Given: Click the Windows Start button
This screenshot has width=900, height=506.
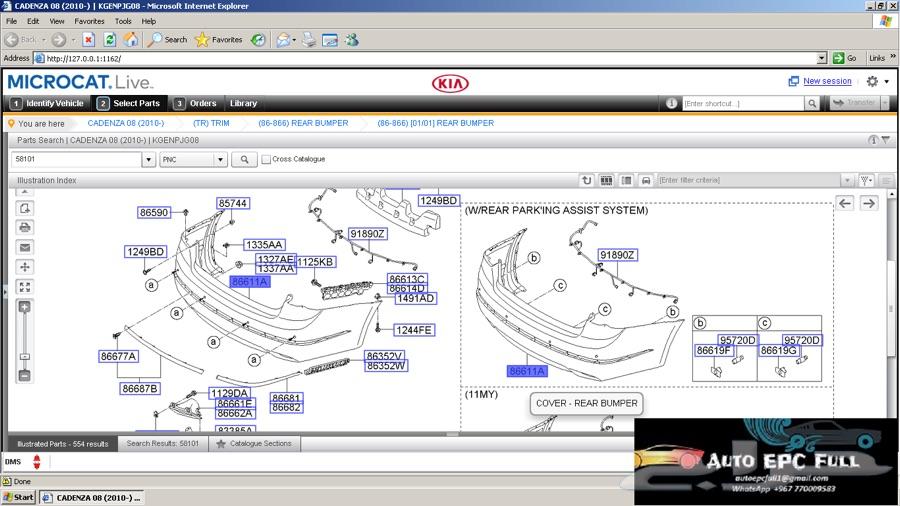Looking at the screenshot, I should [18, 497].
